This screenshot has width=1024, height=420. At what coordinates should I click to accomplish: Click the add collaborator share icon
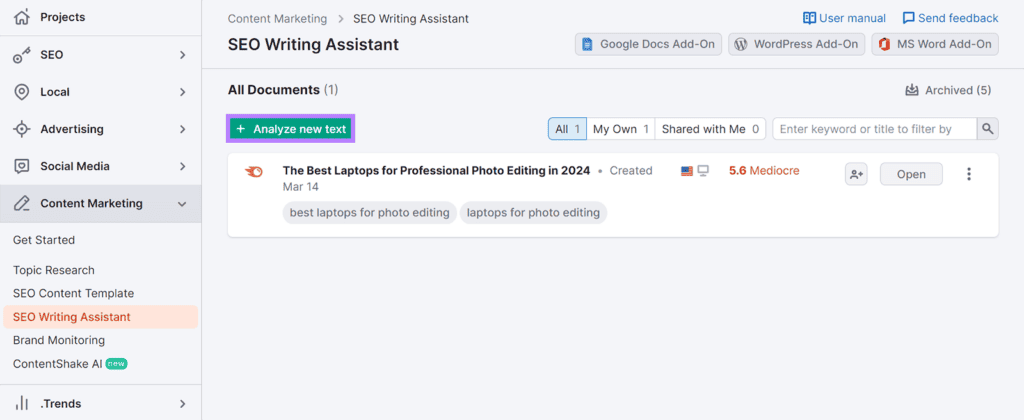click(x=856, y=174)
